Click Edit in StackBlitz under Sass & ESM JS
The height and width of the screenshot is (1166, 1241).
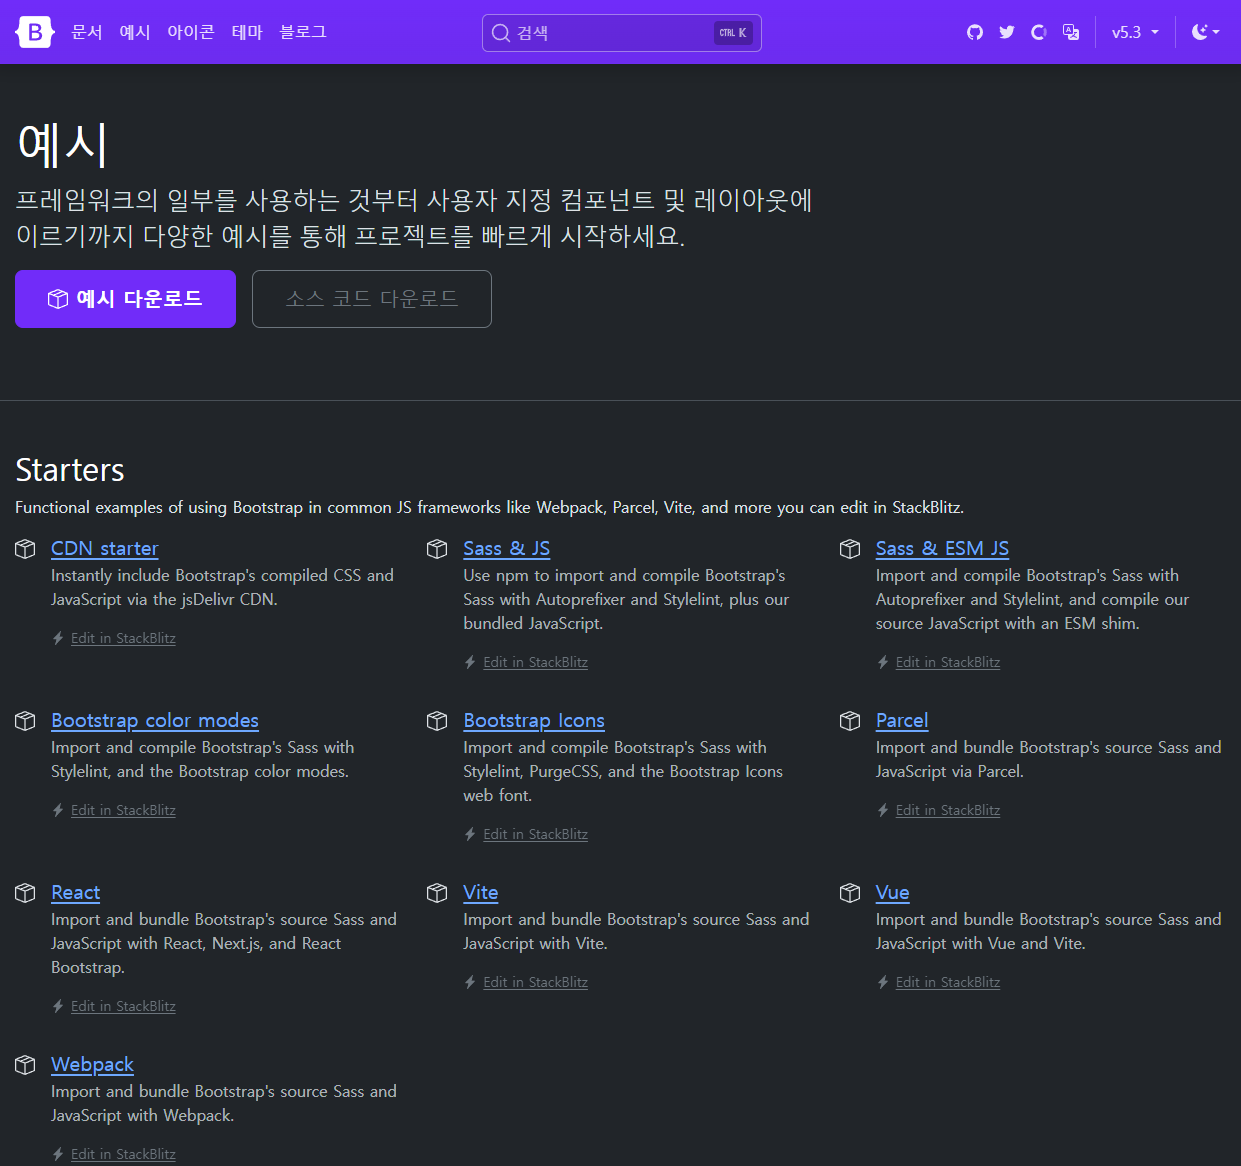(x=948, y=662)
